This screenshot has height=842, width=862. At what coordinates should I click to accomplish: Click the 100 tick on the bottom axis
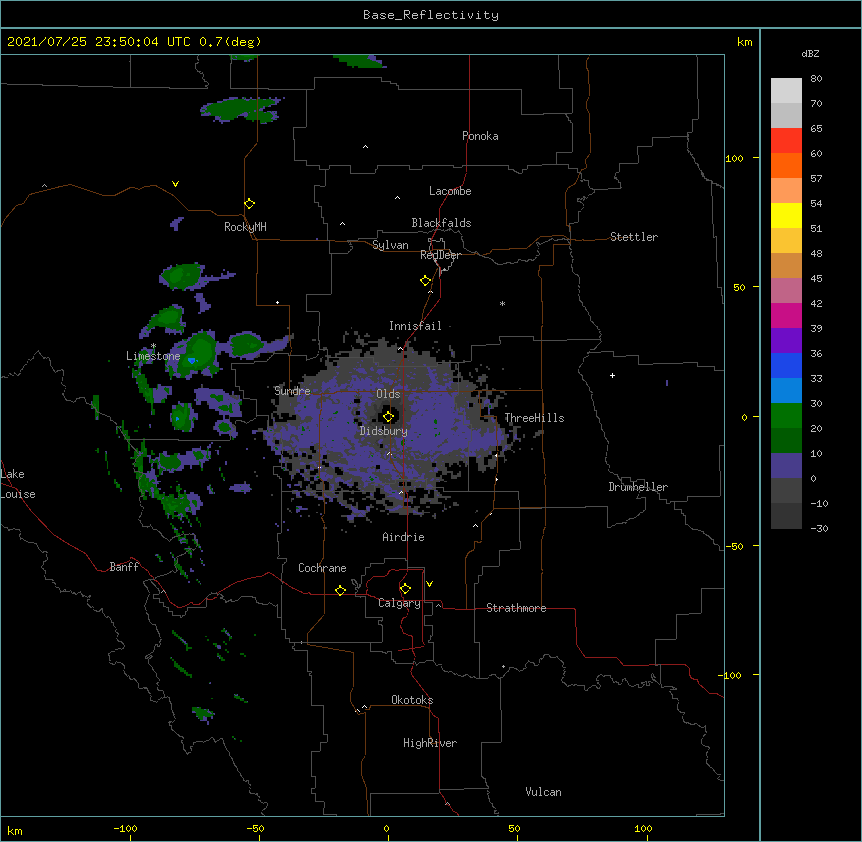[x=643, y=828]
